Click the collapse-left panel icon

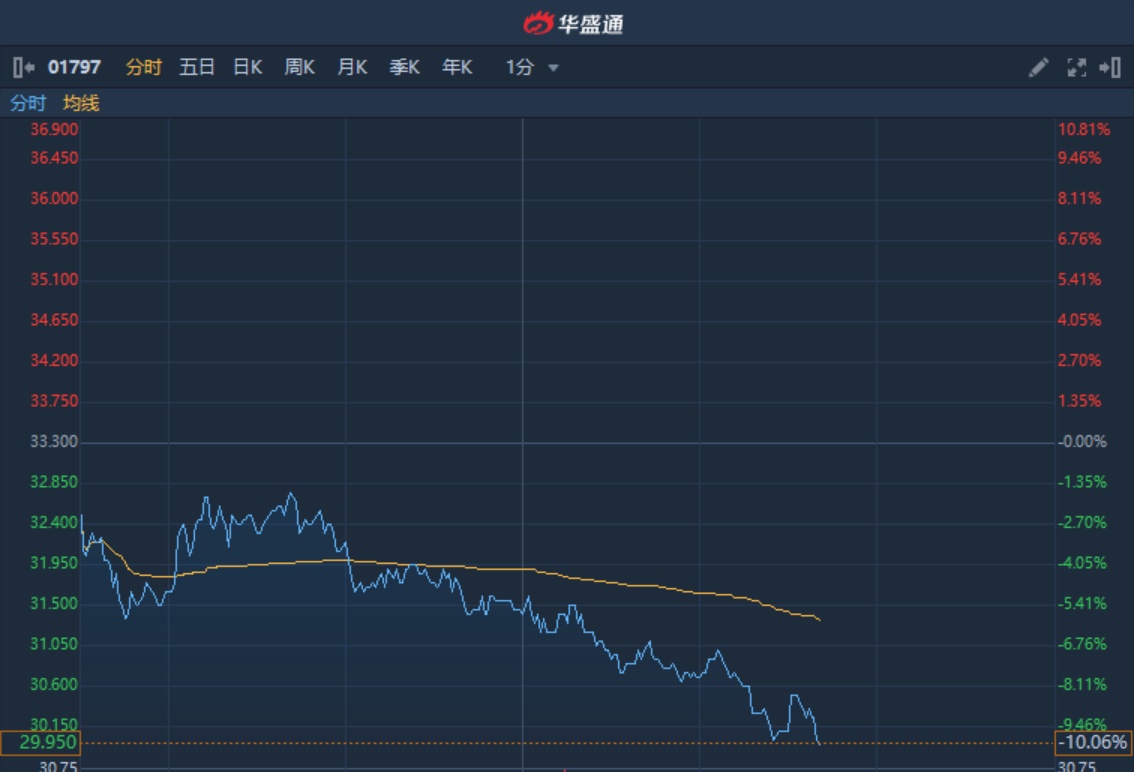(23, 68)
